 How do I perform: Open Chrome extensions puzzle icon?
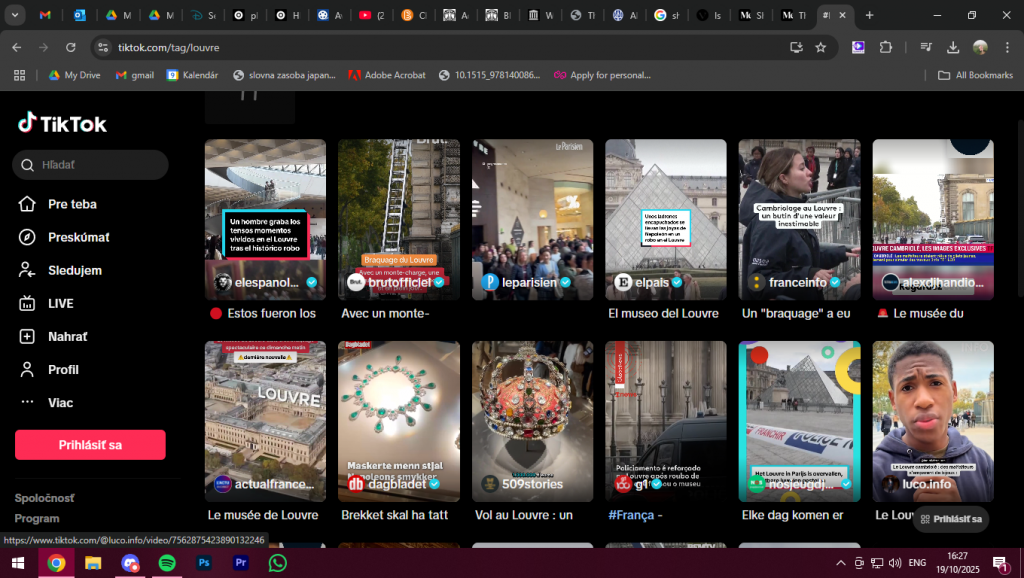pyautogui.click(x=885, y=47)
